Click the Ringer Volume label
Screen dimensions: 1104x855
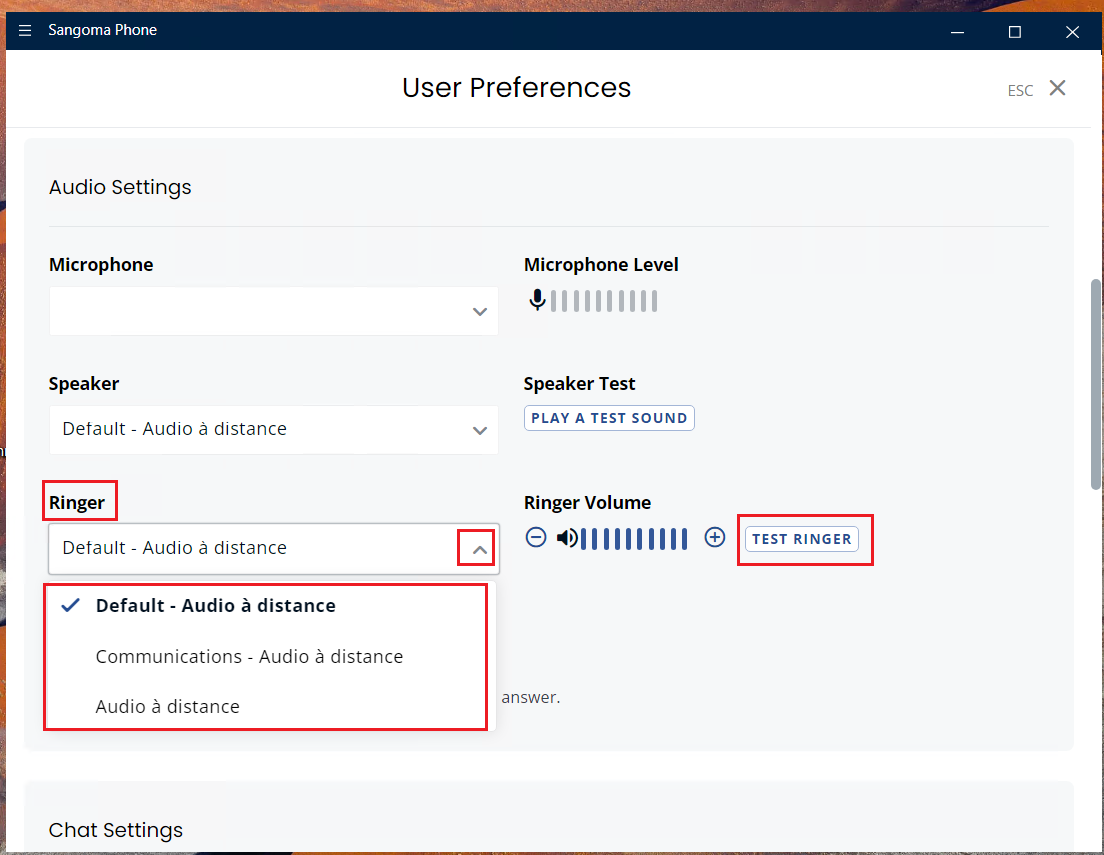pos(587,503)
